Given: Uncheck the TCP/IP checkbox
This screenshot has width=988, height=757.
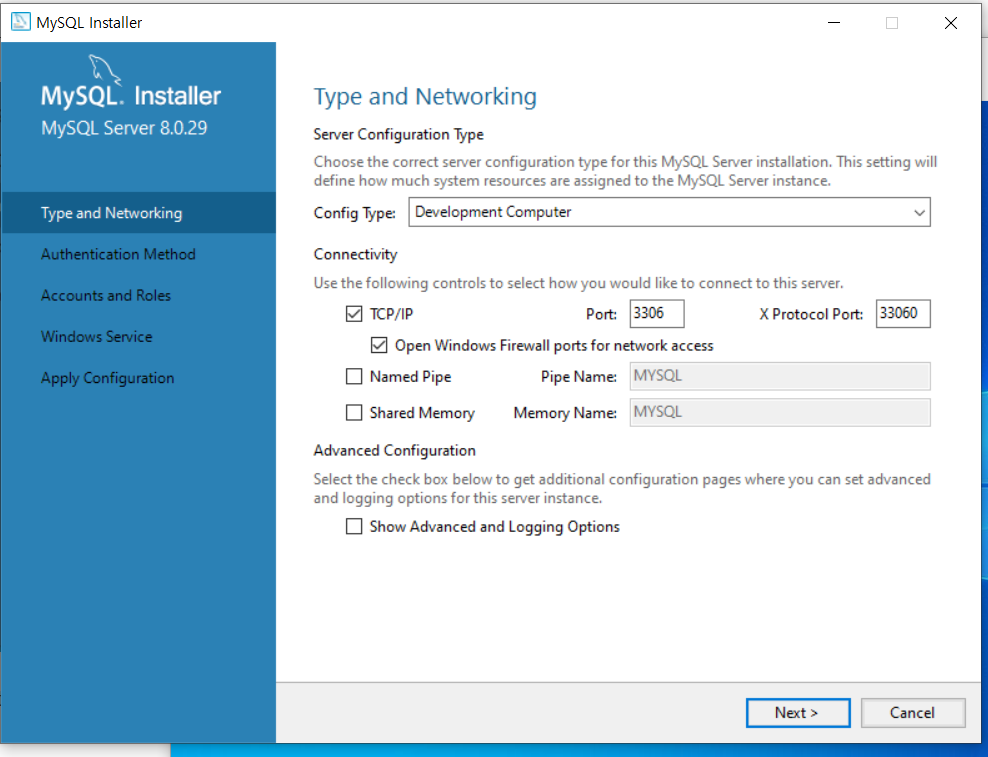Looking at the screenshot, I should (x=354, y=314).
